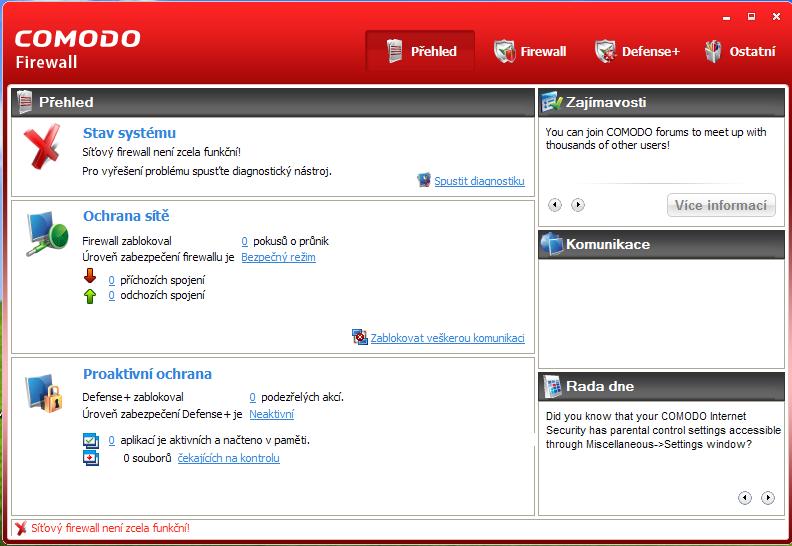Image resolution: width=792 pixels, height=546 pixels.
Task: Click the Rada dne header icon
Action: (x=553, y=386)
